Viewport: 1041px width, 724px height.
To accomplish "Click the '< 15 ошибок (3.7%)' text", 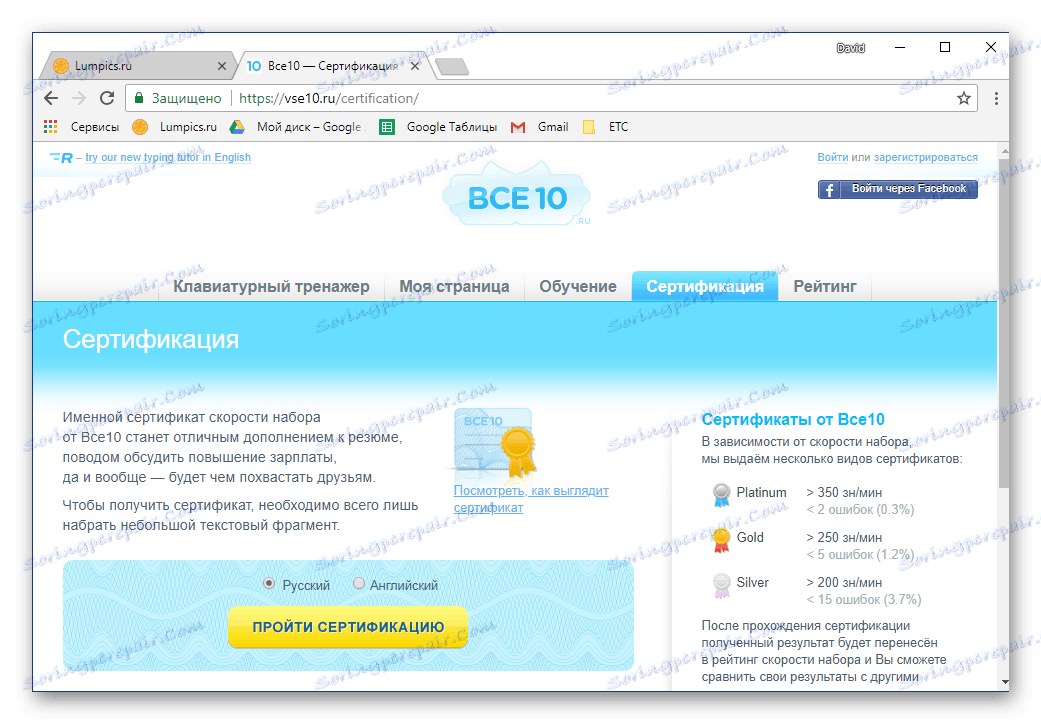I will tap(864, 600).
